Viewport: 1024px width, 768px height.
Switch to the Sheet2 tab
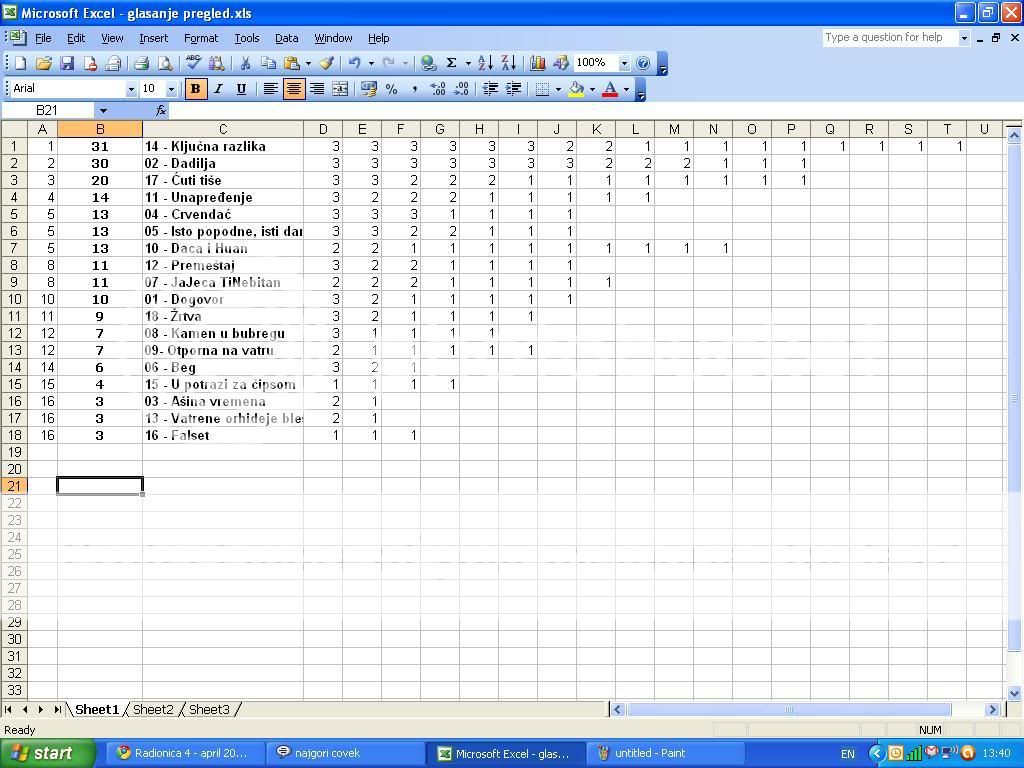point(153,709)
